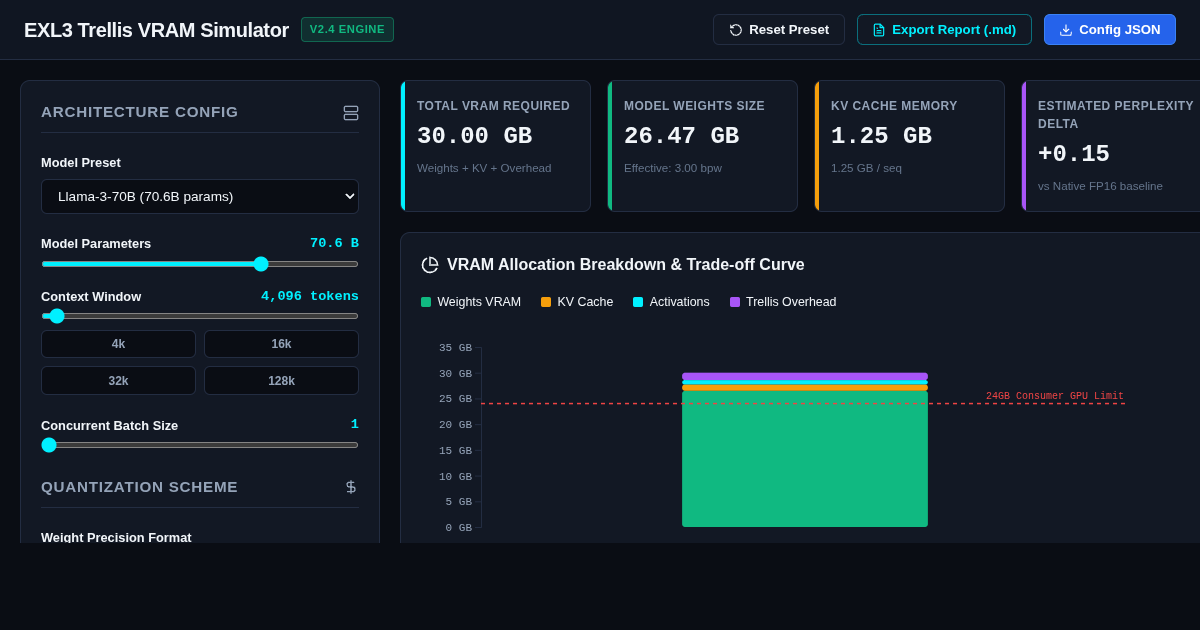The width and height of the screenshot is (1200, 630).
Task: Set context window to 32k
Action: pos(118,380)
